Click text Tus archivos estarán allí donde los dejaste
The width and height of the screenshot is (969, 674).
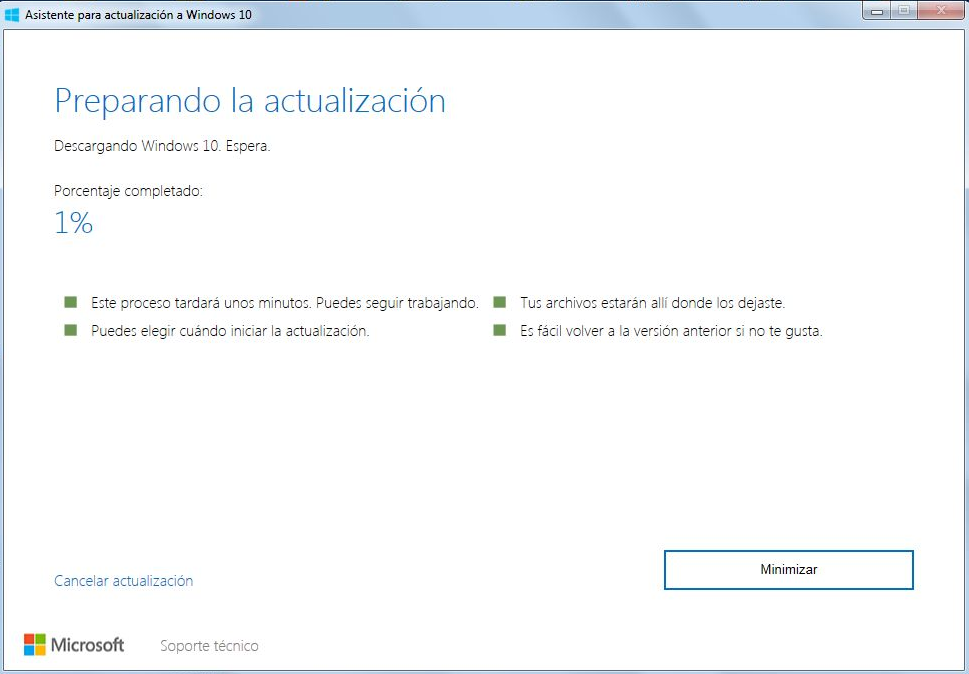coord(653,303)
